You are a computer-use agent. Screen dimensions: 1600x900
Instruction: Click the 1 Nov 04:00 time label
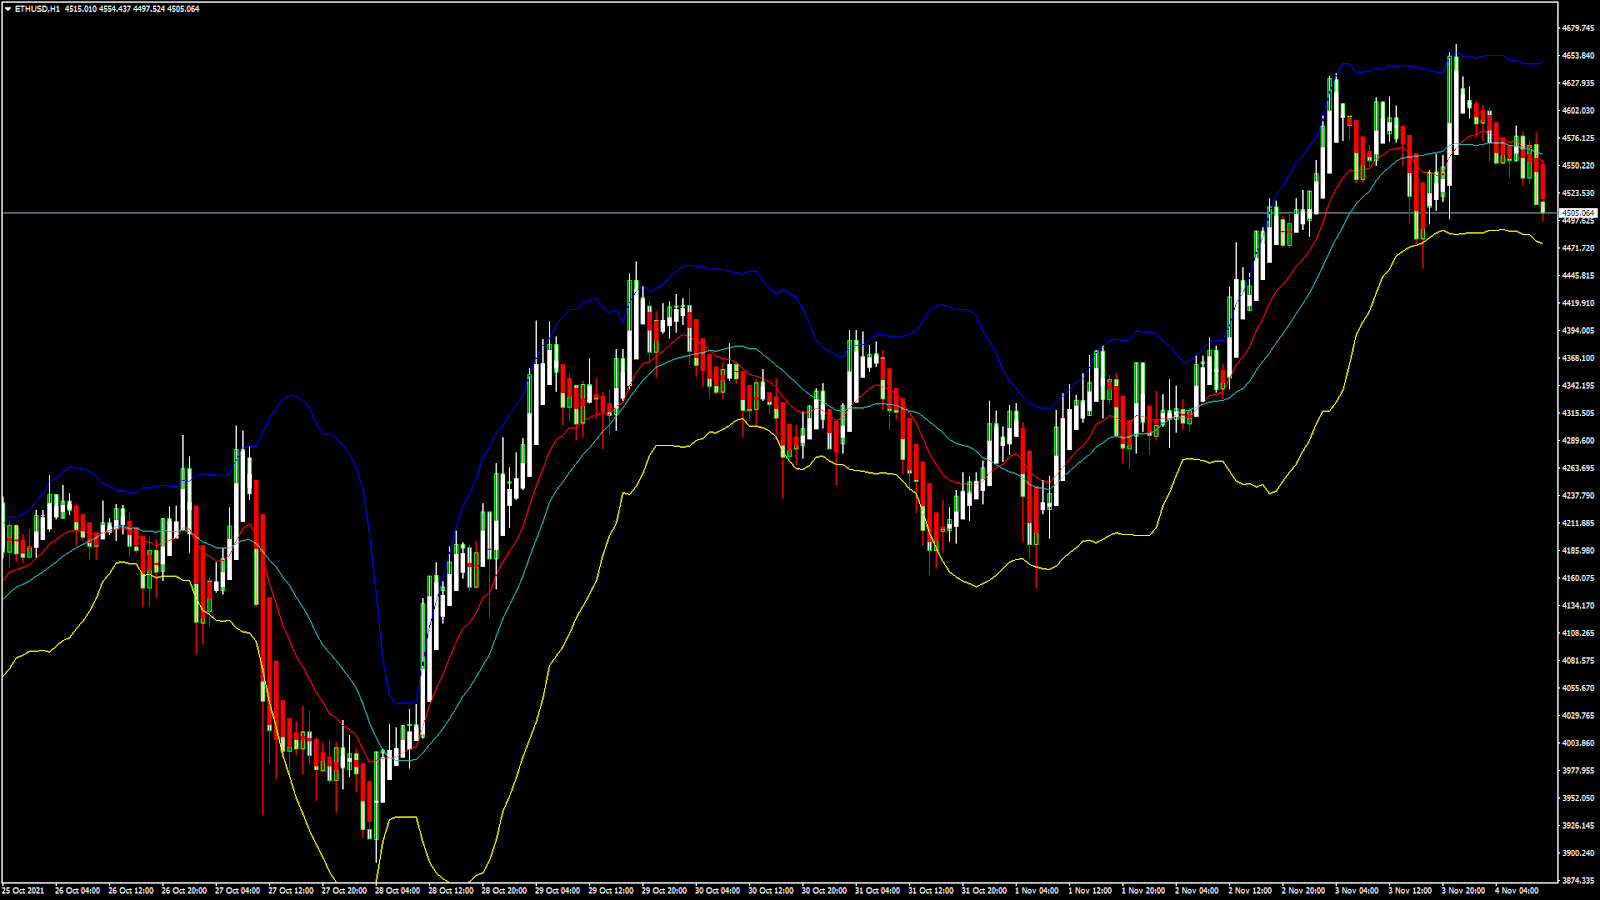tap(1036, 890)
